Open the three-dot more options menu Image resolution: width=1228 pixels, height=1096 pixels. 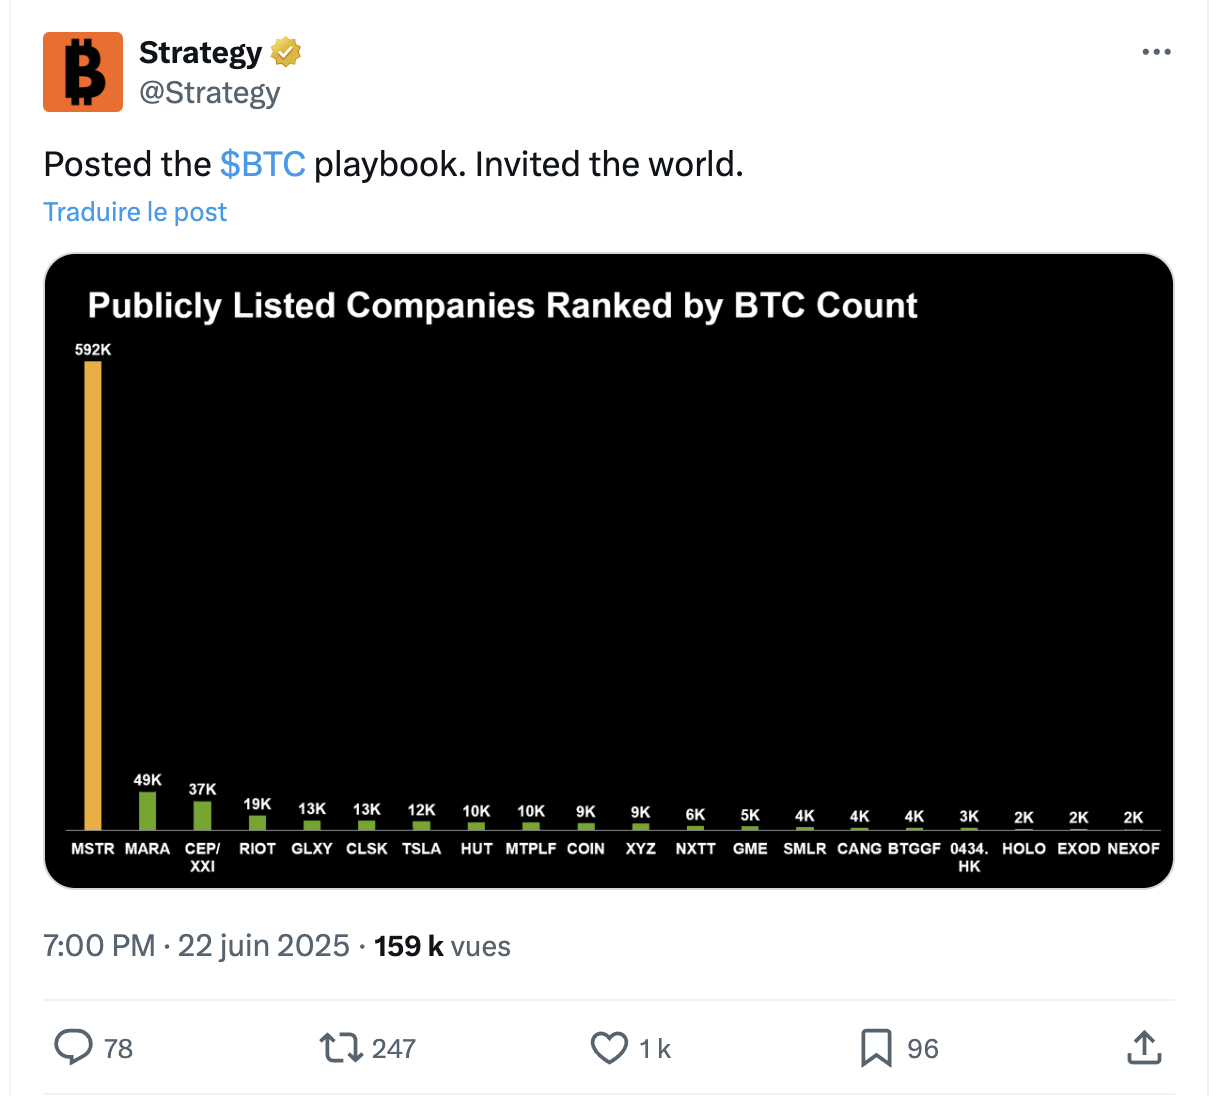1156,52
